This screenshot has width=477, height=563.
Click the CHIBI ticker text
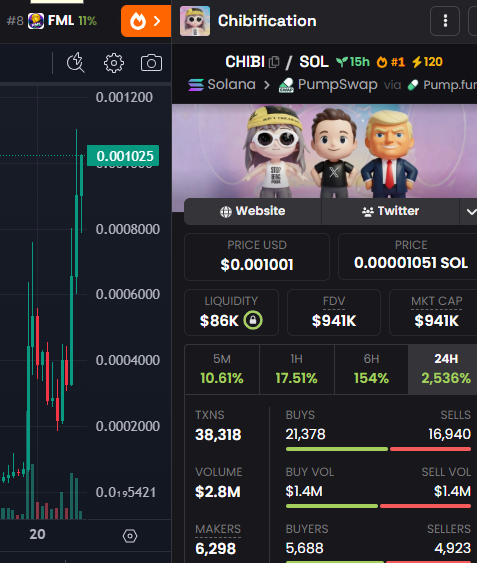[x=245, y=62]
